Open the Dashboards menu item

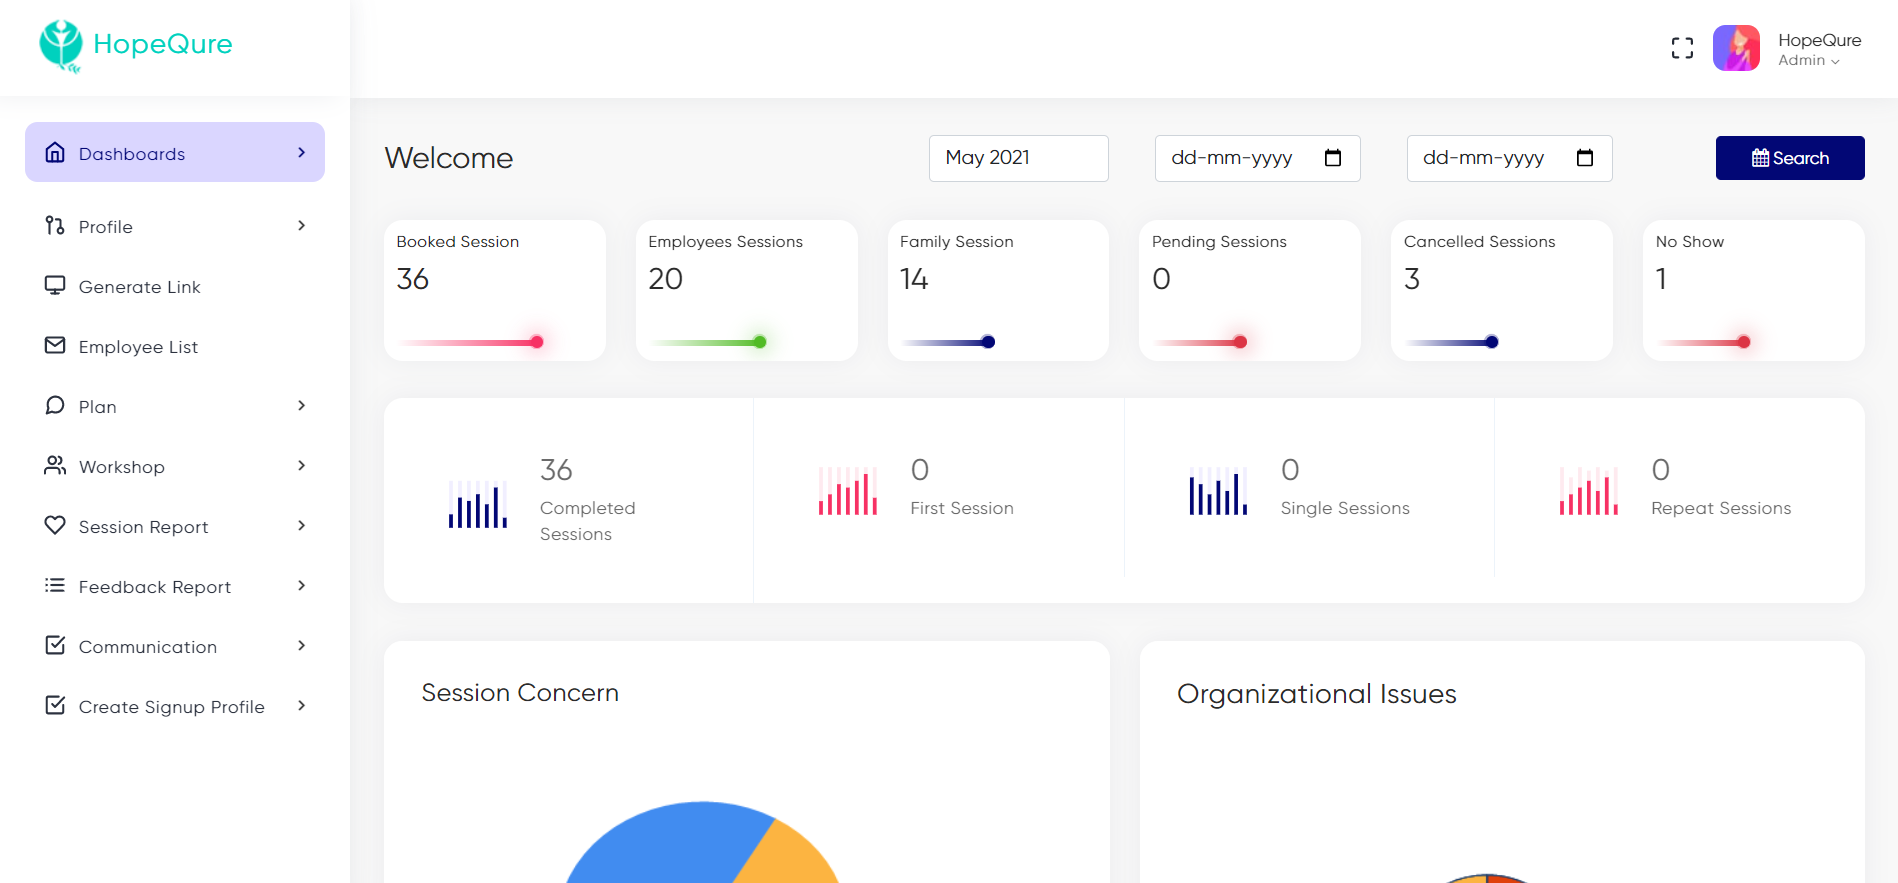tap(132, 154)
